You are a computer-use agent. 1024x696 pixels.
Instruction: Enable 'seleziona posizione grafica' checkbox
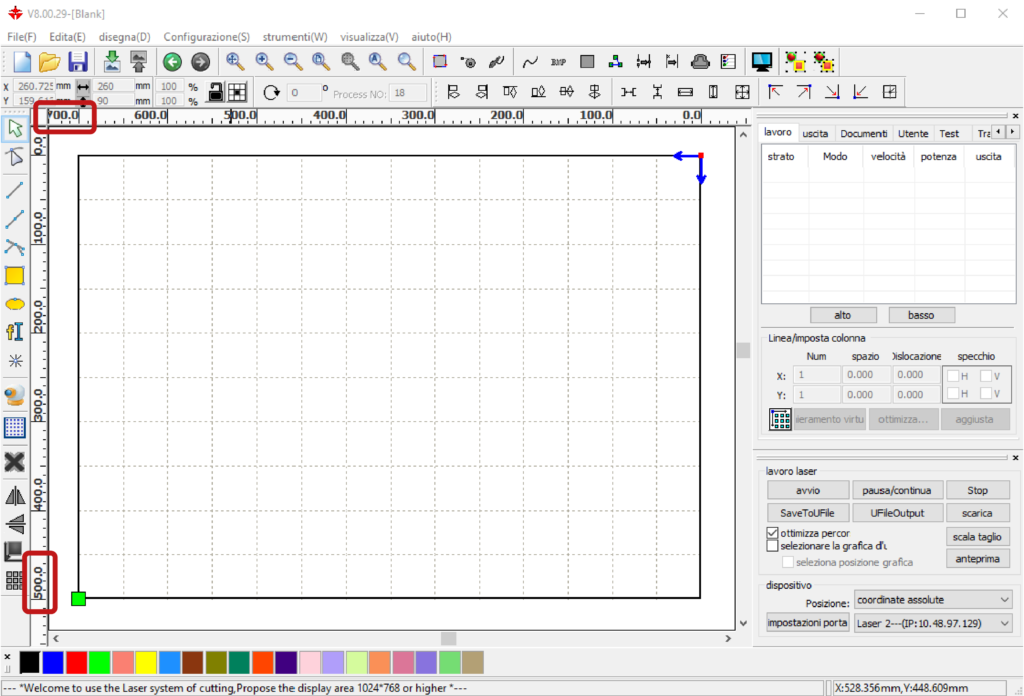point(788,562)
